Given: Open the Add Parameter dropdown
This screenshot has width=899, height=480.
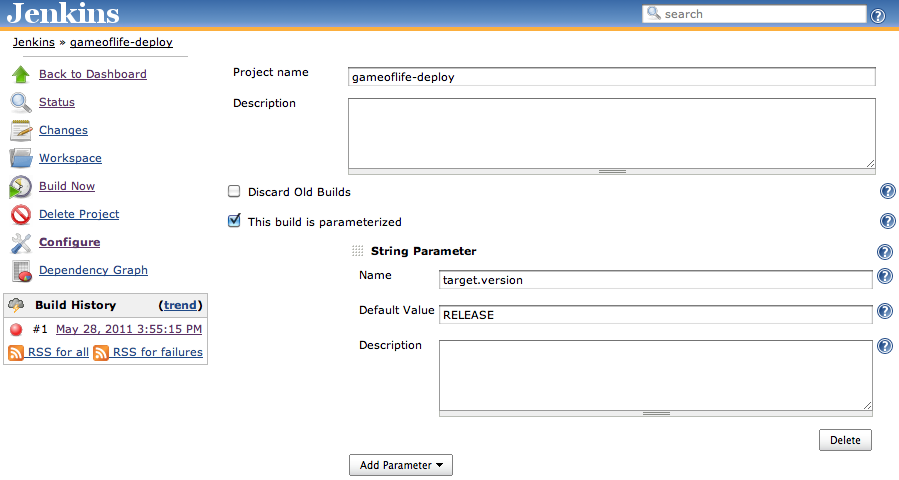Looking at the screenshot, I should (401, 465).
